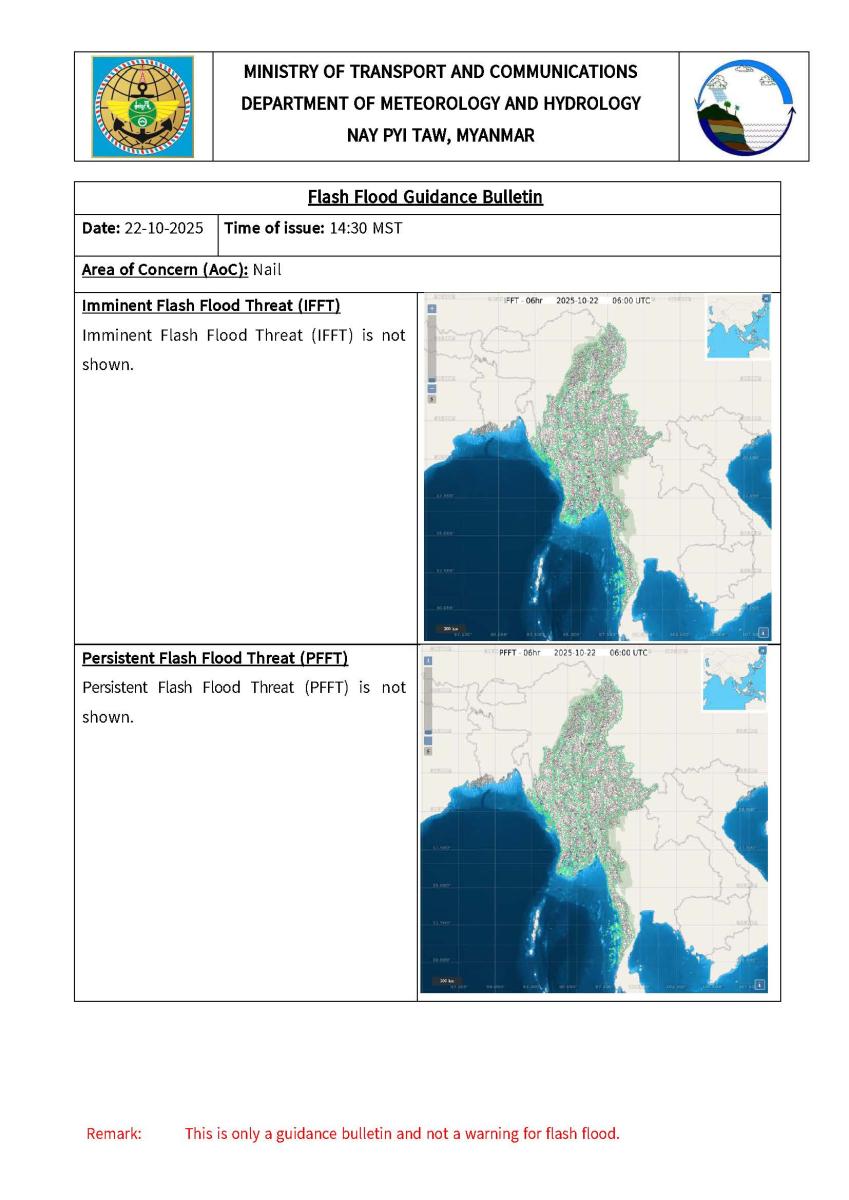
Task: Click the IFFT map zoom slider track
Action: tap(432, 348)
